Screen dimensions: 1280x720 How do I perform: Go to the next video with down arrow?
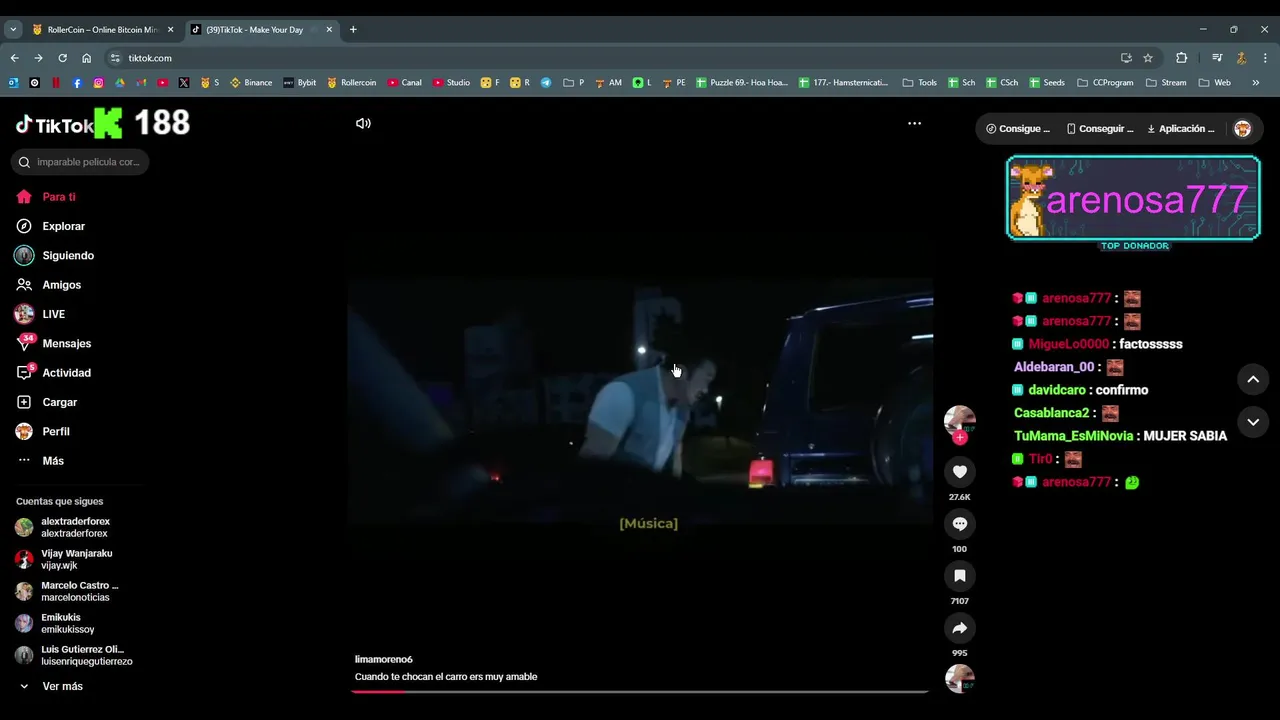pos(1253,422)
